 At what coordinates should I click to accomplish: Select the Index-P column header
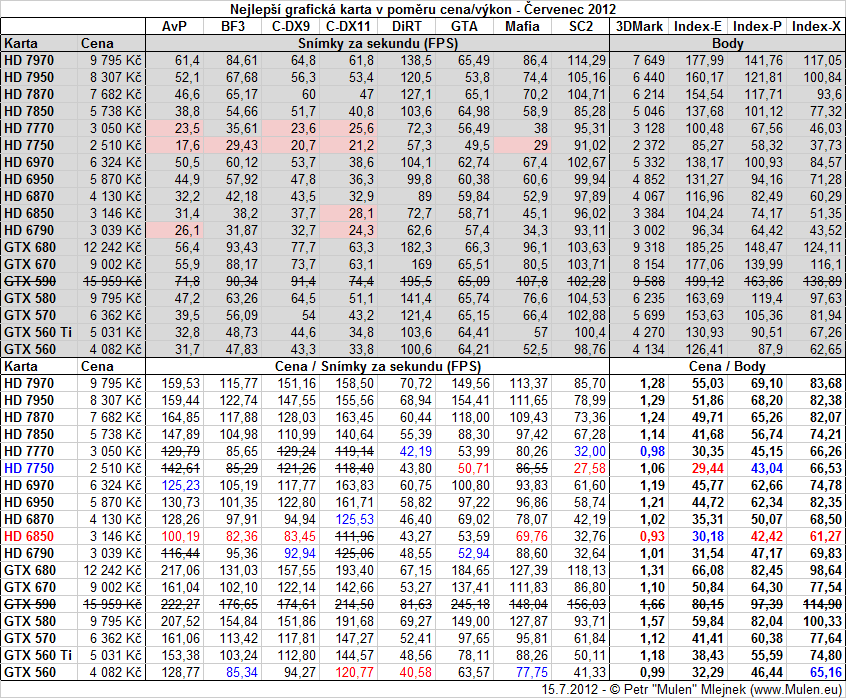click(757, 26)
